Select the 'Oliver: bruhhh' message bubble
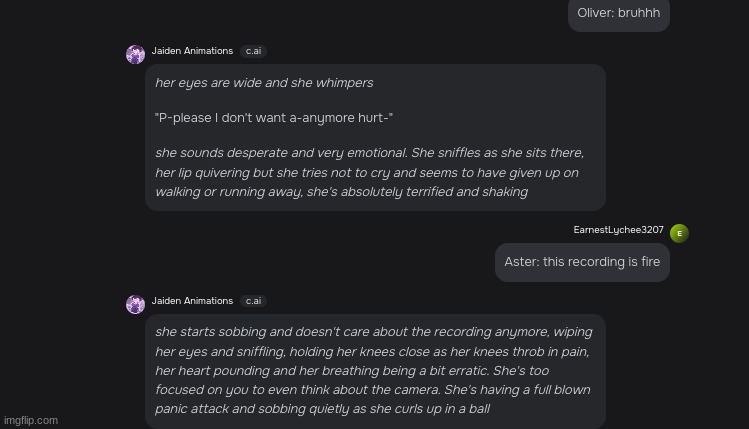Image resolution: width=749 pixels, height=429 pixels. pos(619,14)
